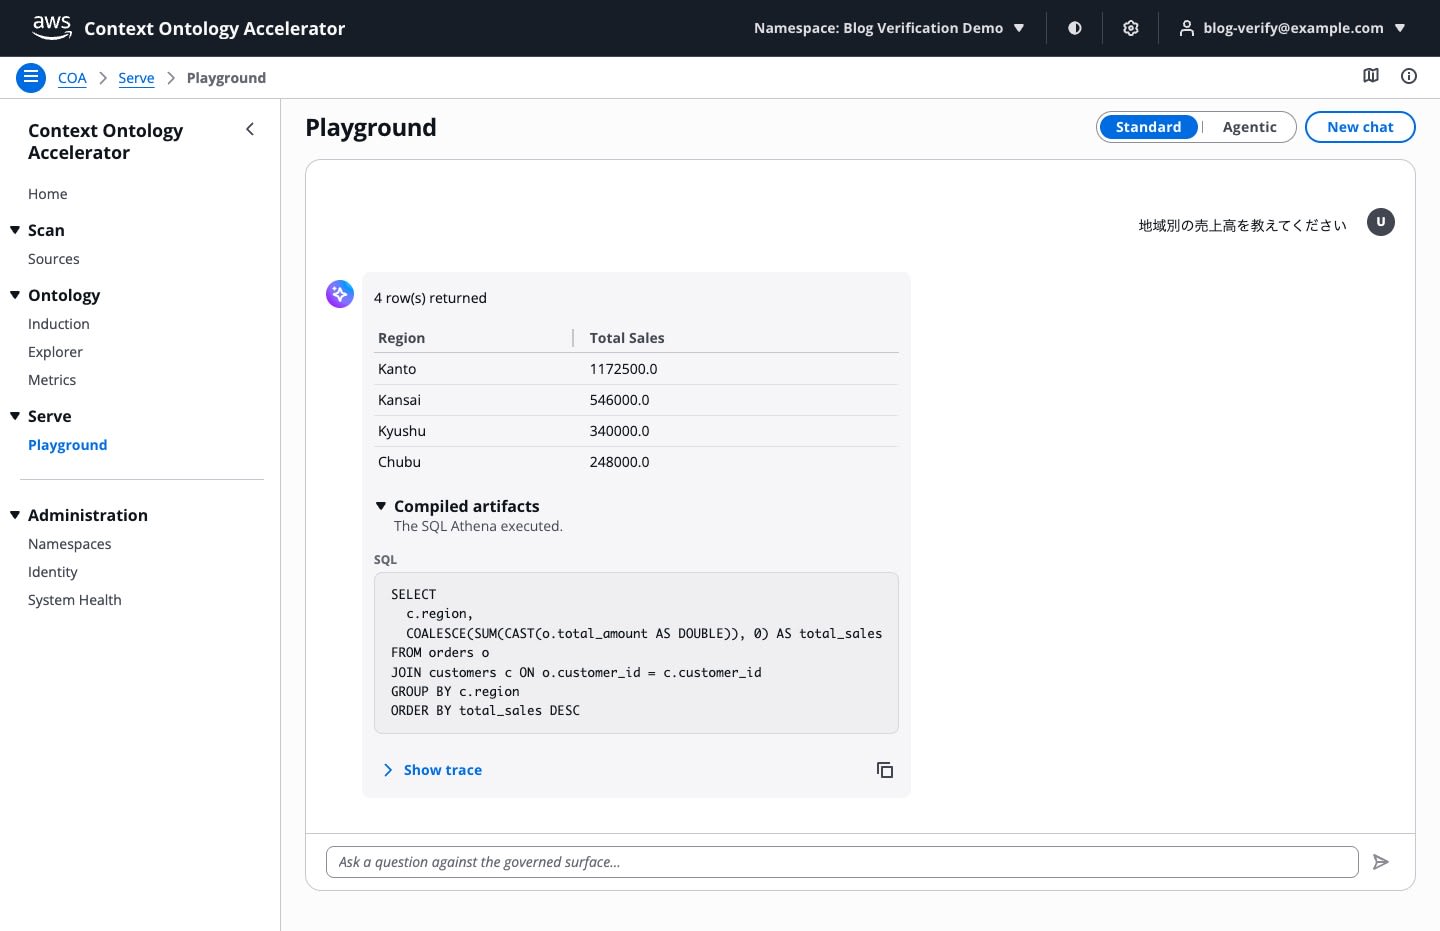Click COA breadcrumb link
The width and height of the screenshot is (1440, 931).
(x=72, y=78)
